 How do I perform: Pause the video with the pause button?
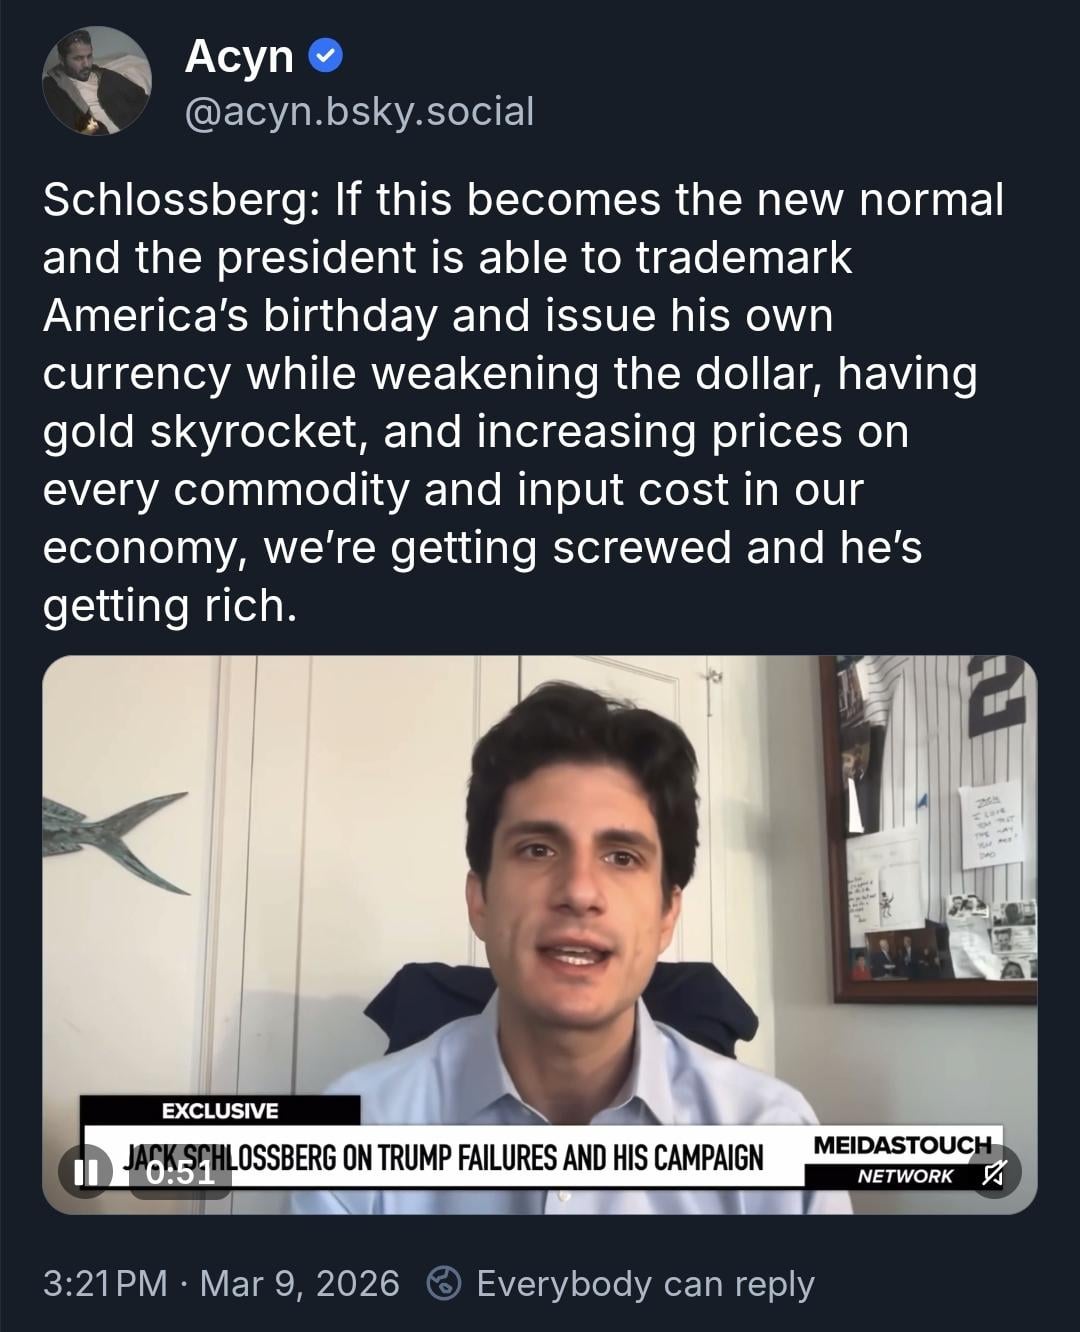(89, 1171)
